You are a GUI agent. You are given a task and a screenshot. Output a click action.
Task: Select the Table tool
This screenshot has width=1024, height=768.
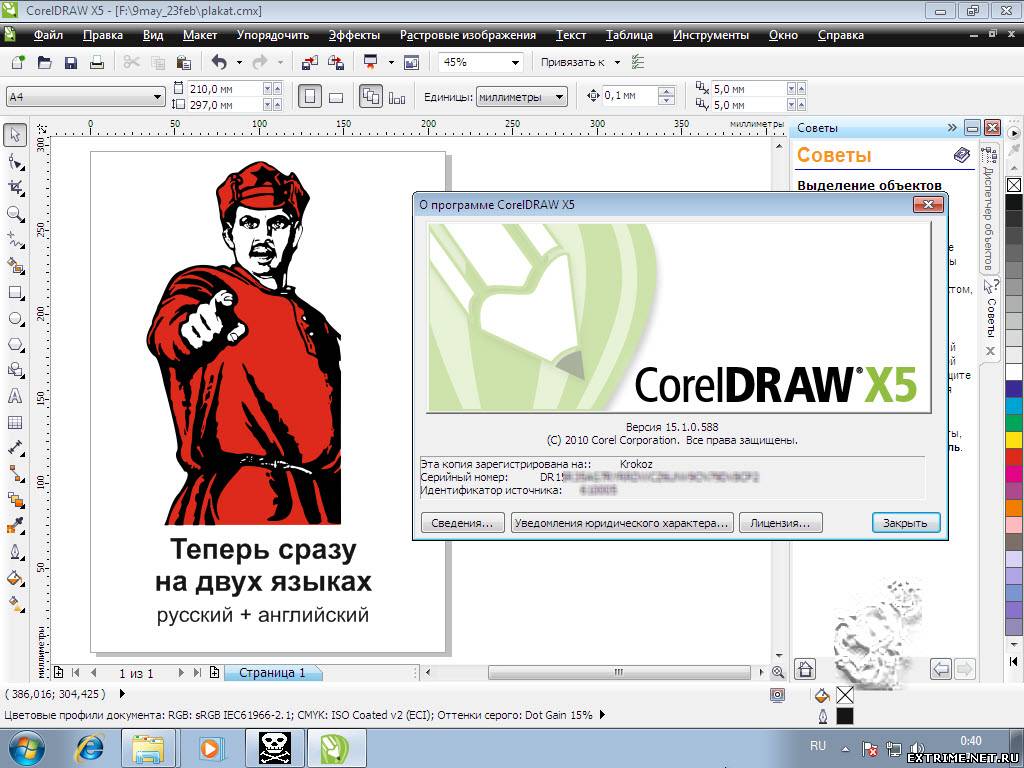click(x=15, y=422)
